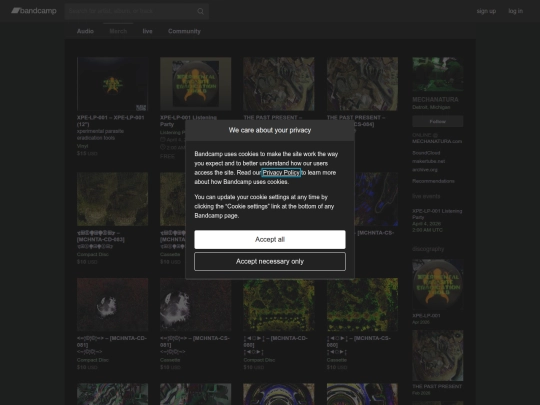Open the Privacy Policy link
The height and width of the screenshot is (405, 540).
click(281, 173)
